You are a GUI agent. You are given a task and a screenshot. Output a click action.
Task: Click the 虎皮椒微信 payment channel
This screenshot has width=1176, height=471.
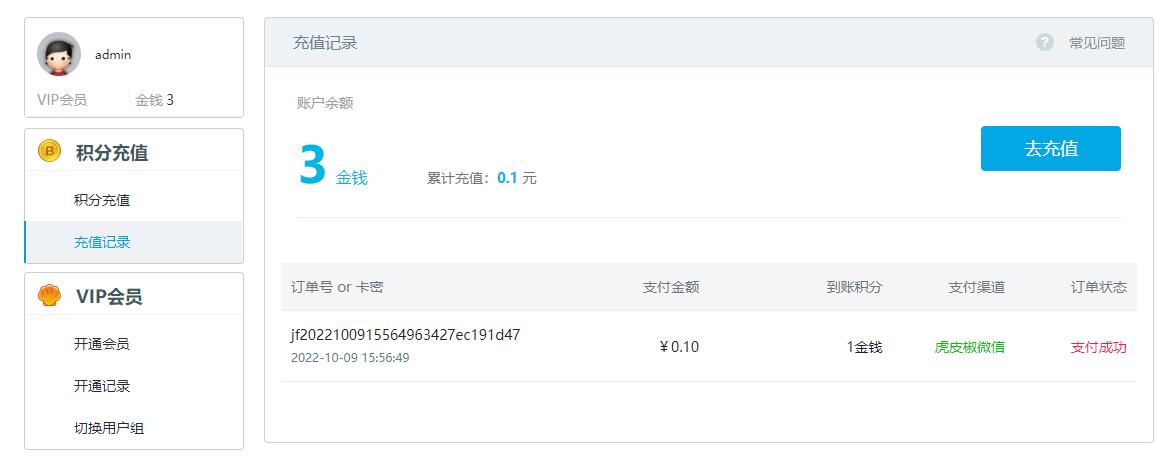coord(970,347)
